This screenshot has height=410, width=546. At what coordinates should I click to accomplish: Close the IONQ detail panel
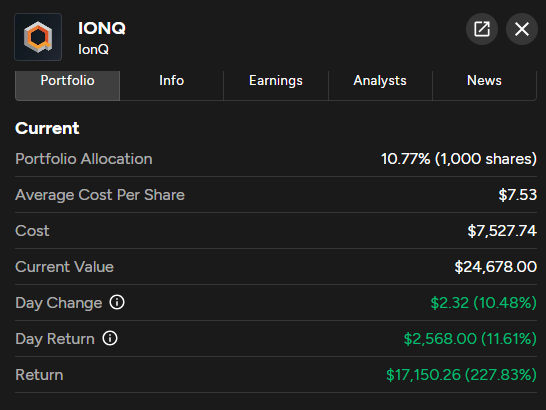click(522, 29)
